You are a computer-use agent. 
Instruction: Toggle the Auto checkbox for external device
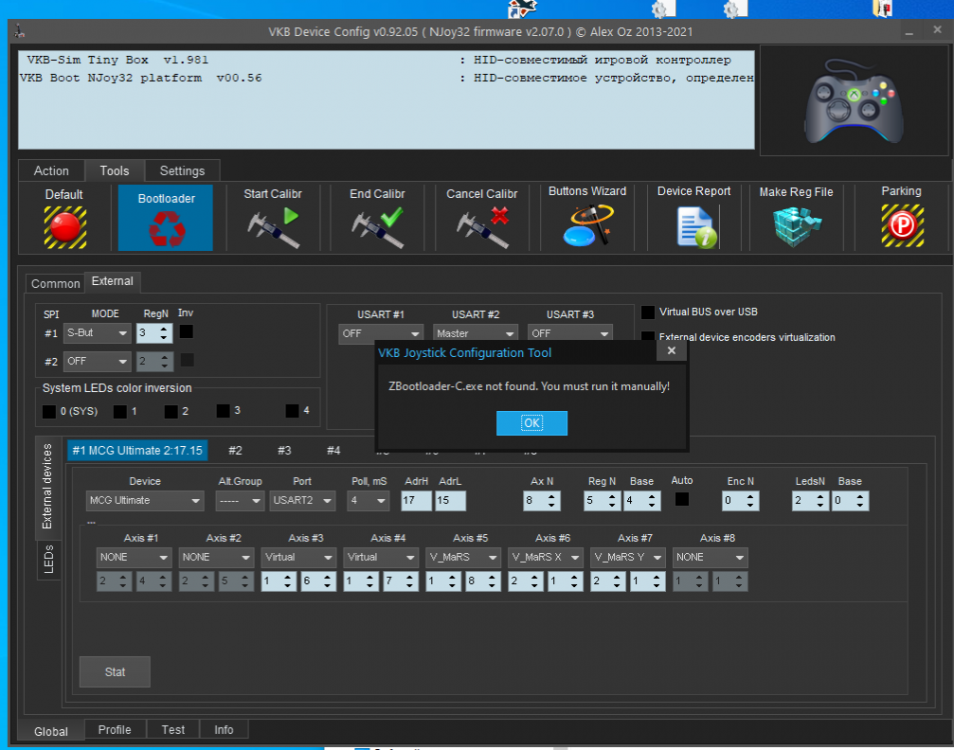(x=681, y=499)
